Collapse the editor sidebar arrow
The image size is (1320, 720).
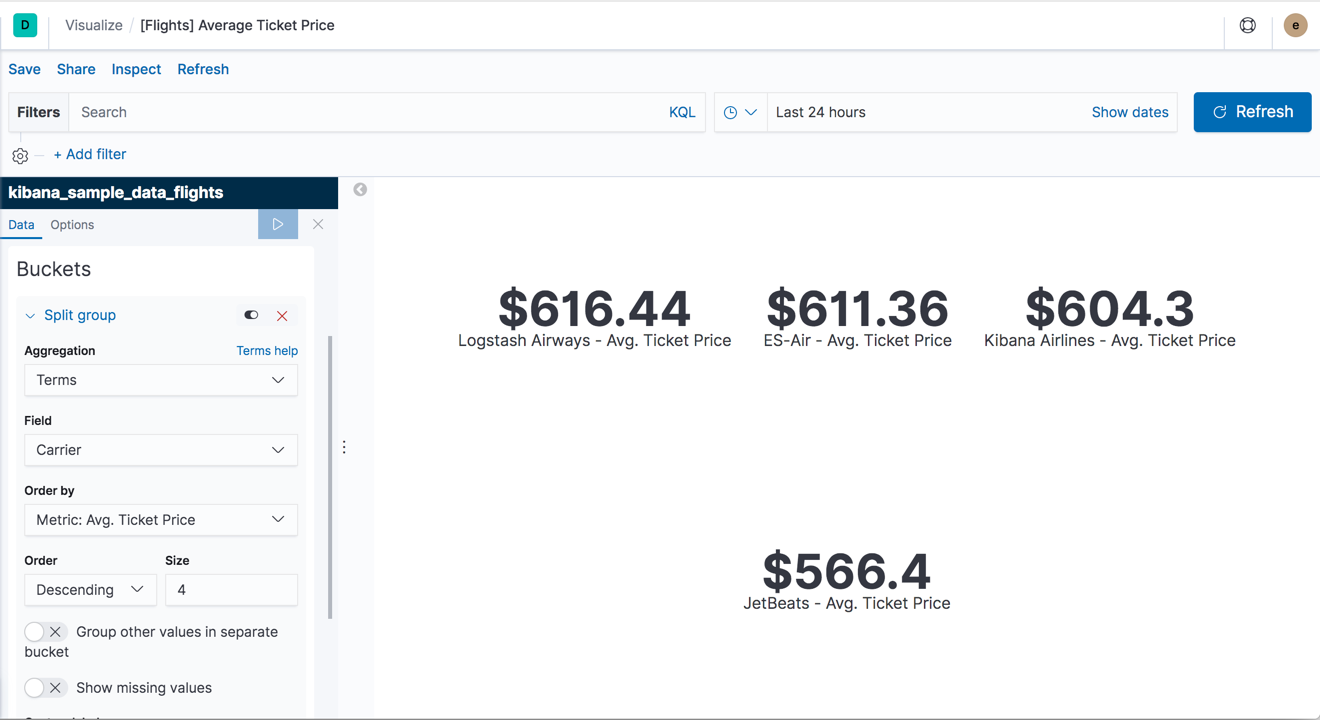[360, 190]
